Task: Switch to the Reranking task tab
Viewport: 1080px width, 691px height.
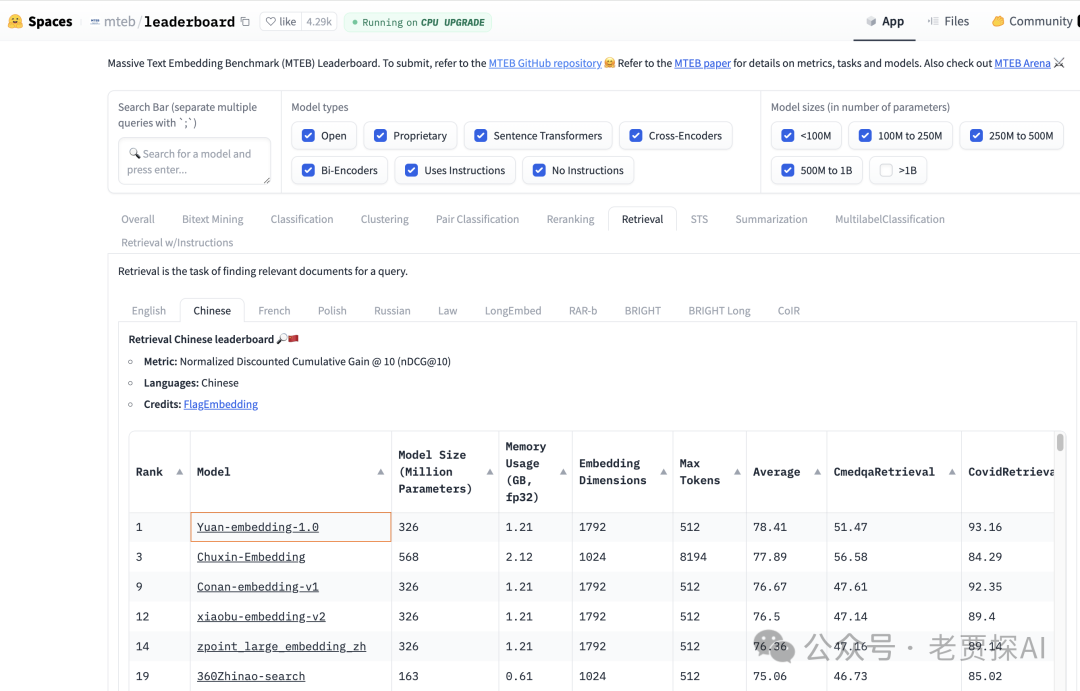Action: click(x=570, y=219)
